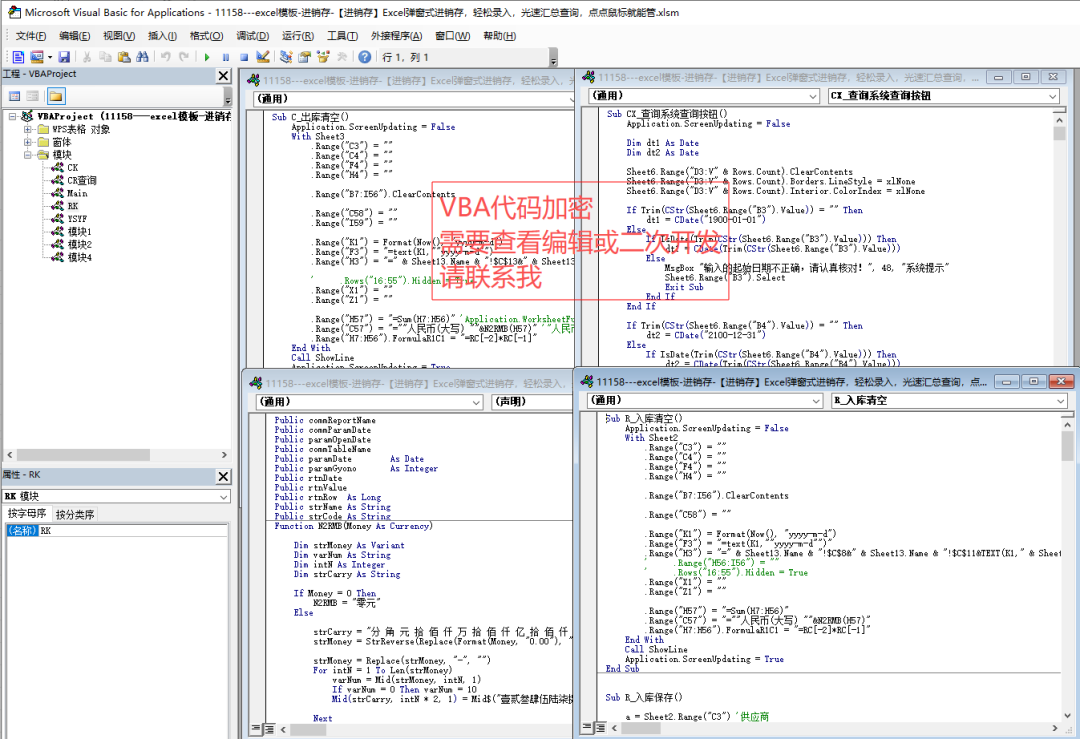Click the Reset stop square icon
The width and height of the screenshot is (1080, 739).
(244, 57)
